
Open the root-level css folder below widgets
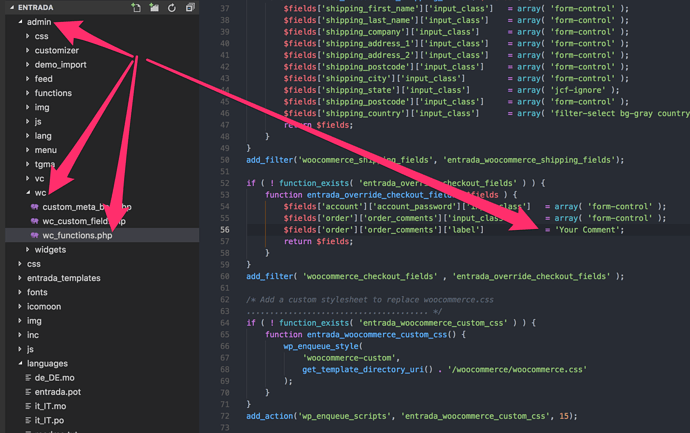[x=33, y=264]
